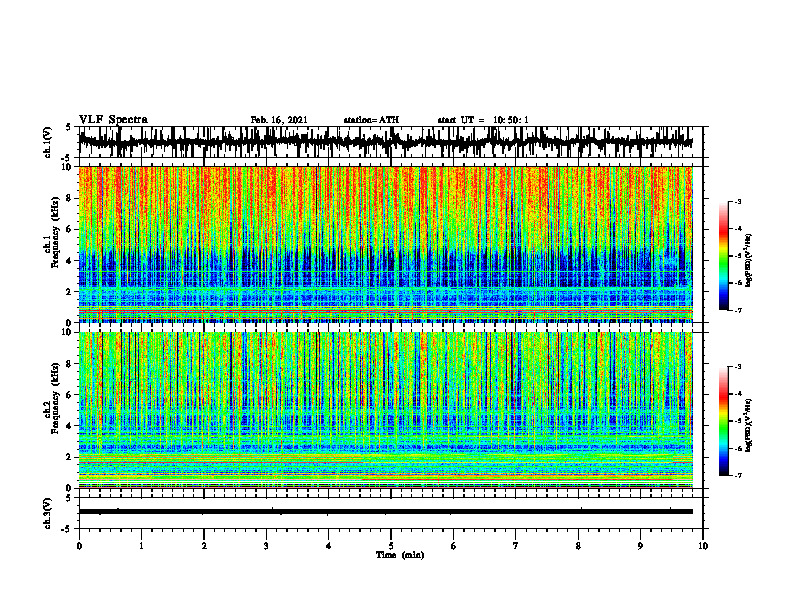
Task: Click the ch.1 spectrogram panel
Action: (385, 244)
